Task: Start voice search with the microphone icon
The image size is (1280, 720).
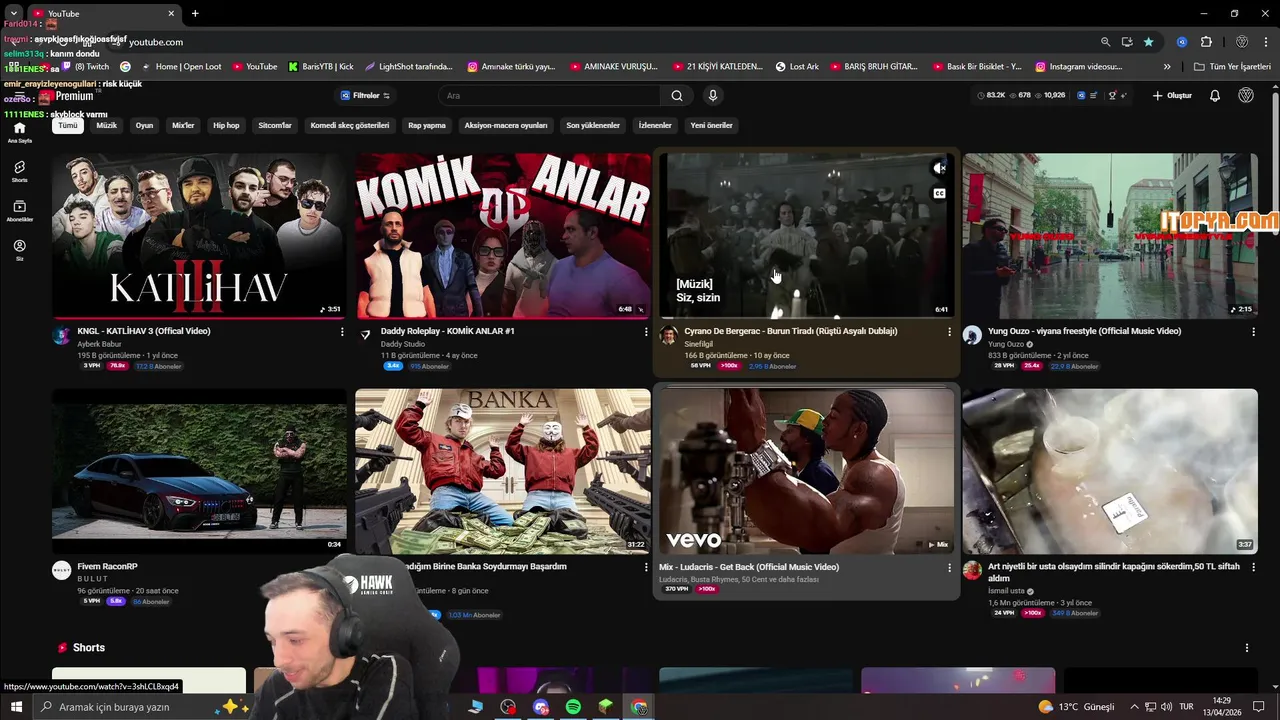Action: click(712, 96)
